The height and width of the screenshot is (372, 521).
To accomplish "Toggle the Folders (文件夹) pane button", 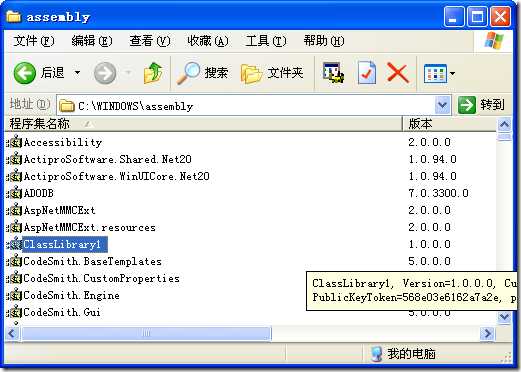I will [272, 73].
